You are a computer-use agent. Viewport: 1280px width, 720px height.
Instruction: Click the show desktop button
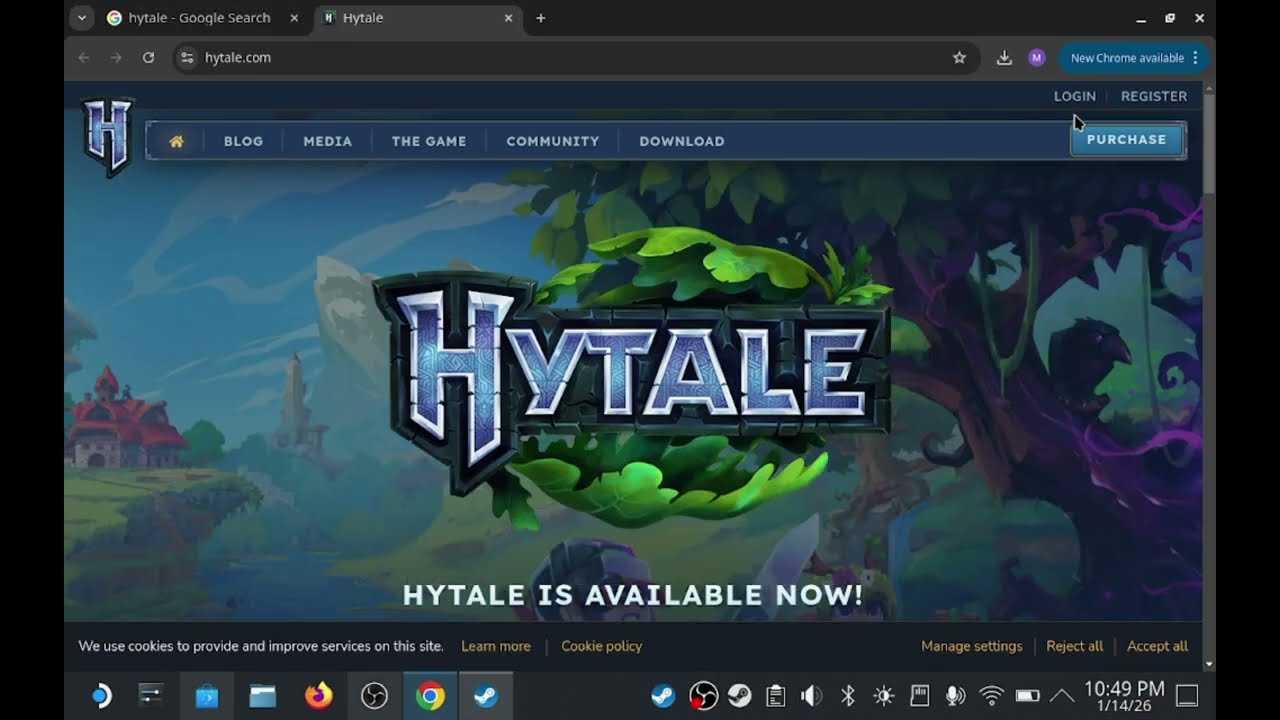pyautogui.click(x=1187, y=695)
